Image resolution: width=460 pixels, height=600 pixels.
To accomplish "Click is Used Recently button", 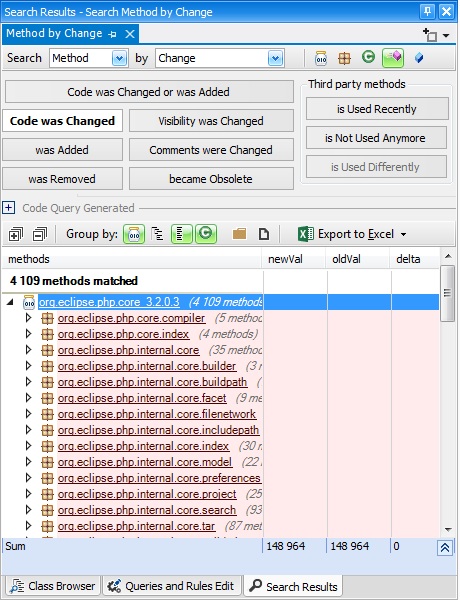I will [x=377, y=109].
